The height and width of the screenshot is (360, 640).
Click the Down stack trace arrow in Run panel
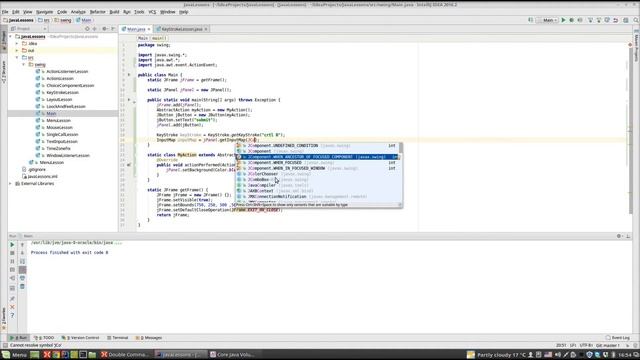click(22, 253)
